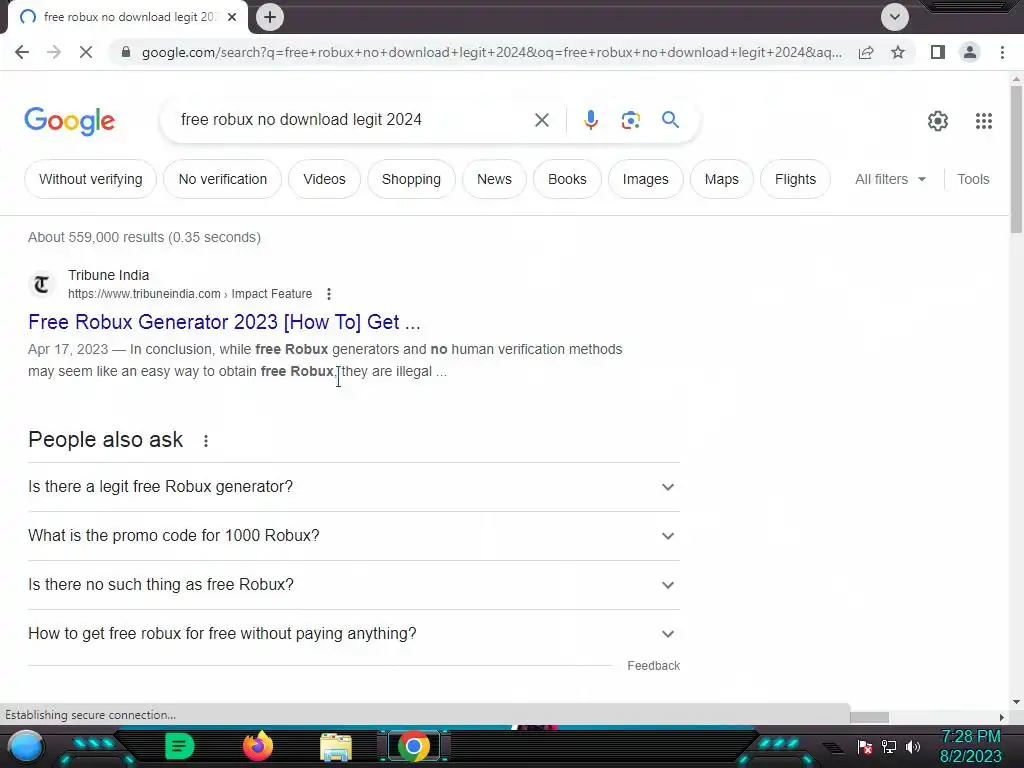Open the Start orb on taskbar
Image resolution: width=1024 pixels, height=768 pixels.
pyautogui.click(x=25, y=747)
